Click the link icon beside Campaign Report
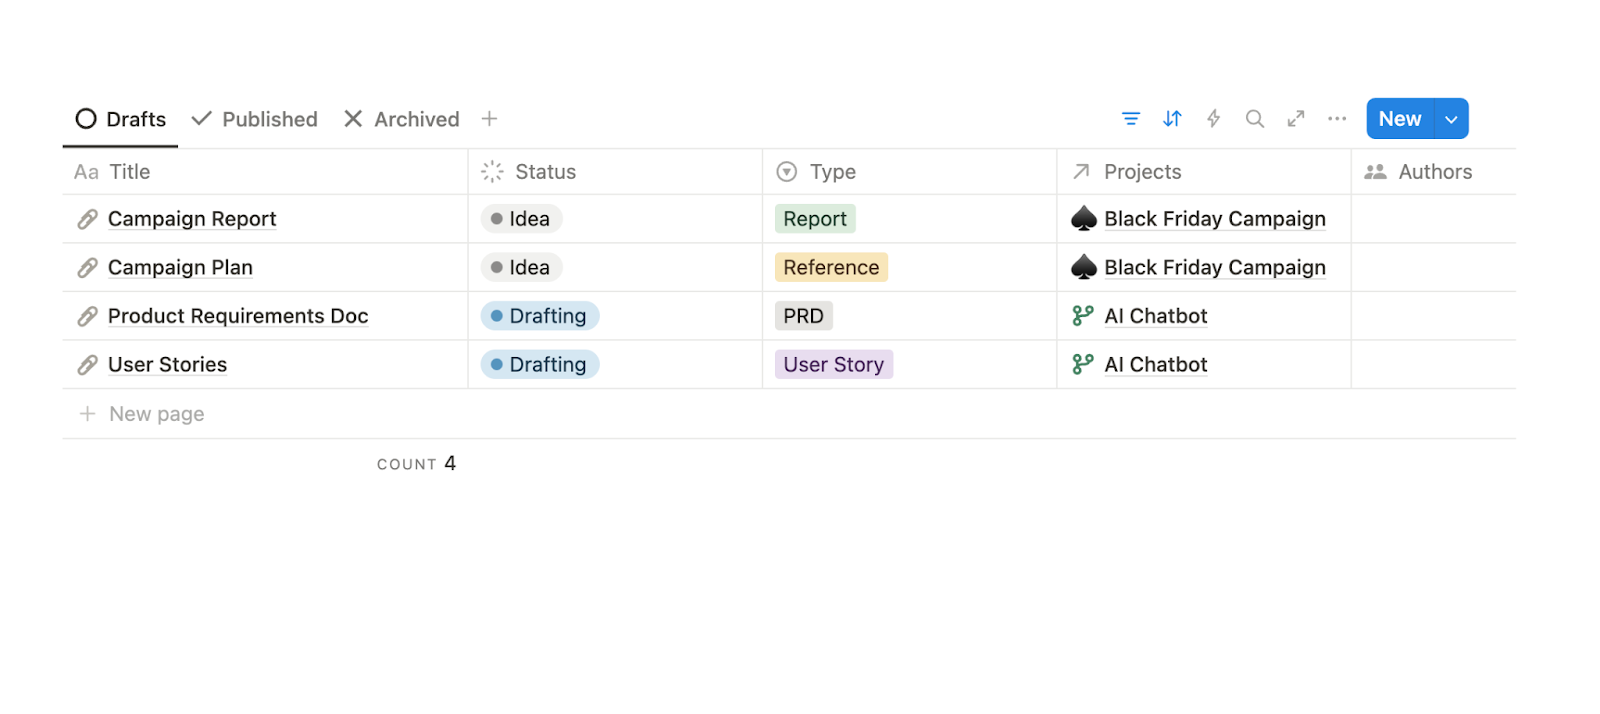The height and width of the screenshot is (714, 1600). [x=88, y=219]
